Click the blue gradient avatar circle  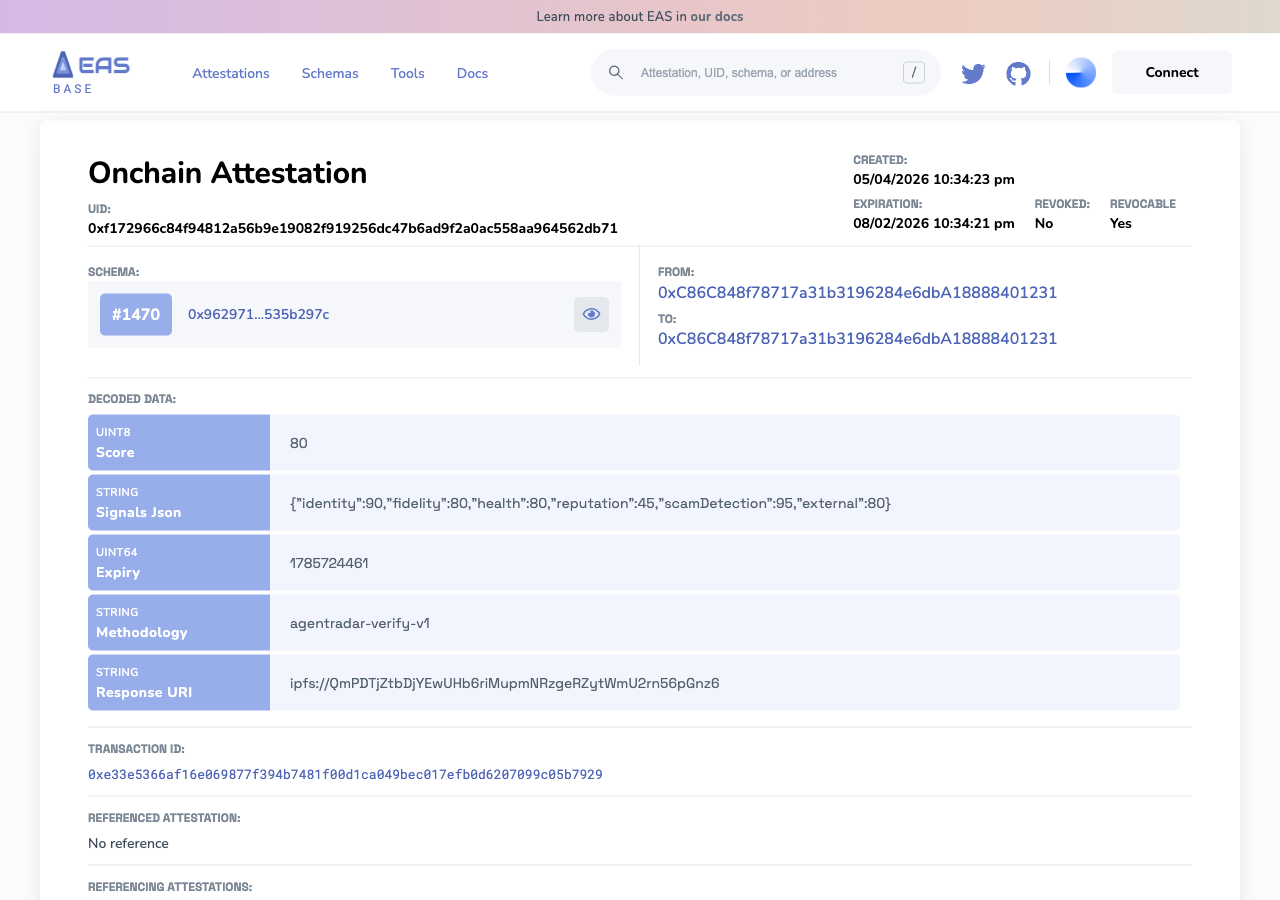pyautogui.click(x=1081, y=73)
